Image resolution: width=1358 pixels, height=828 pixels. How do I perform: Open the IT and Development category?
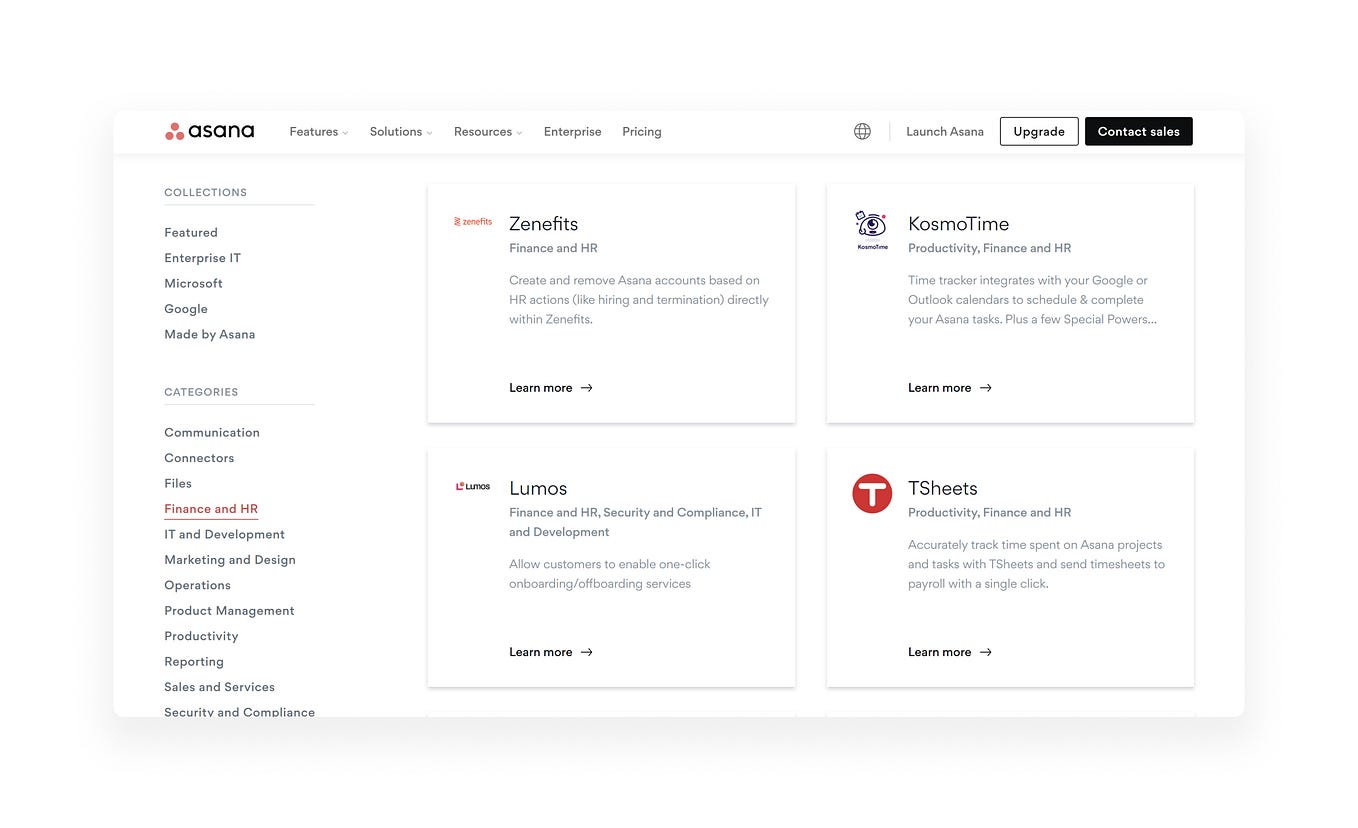point(224,533)
